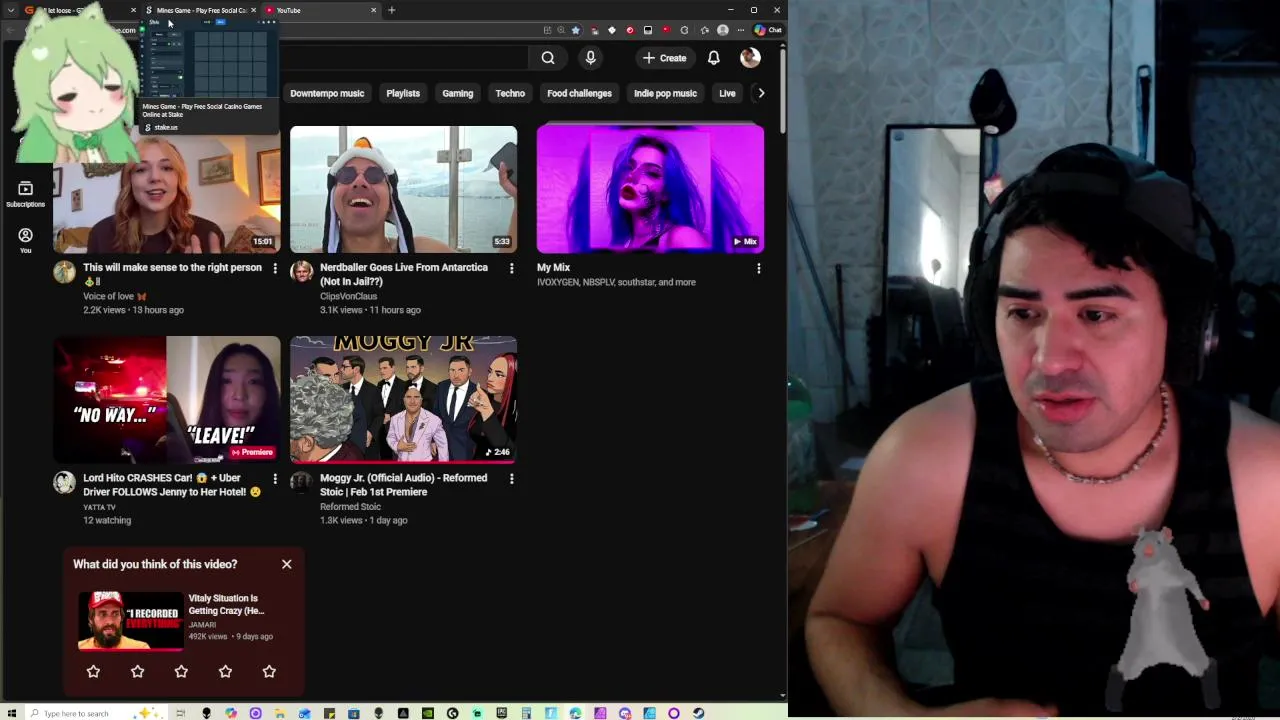Open the My Mix purple thumbnail
This screenshot has width=1280, height=720.
(650, 189)
